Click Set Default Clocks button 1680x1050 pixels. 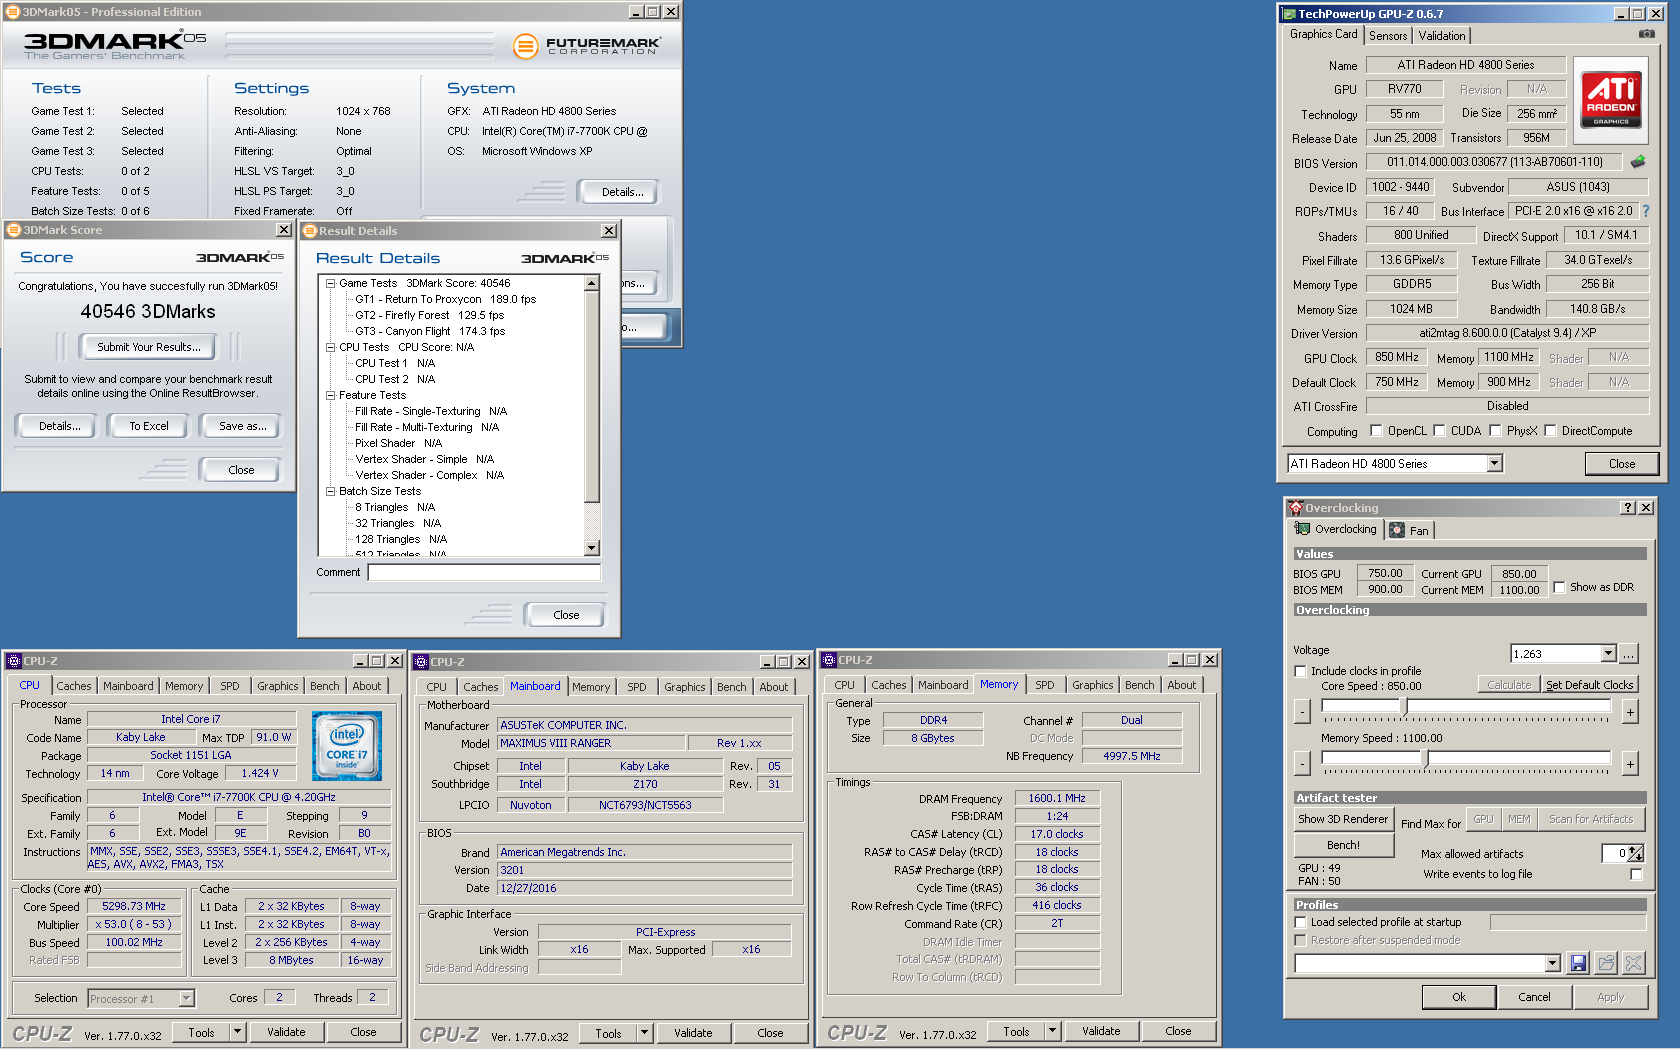(1590, 685)
